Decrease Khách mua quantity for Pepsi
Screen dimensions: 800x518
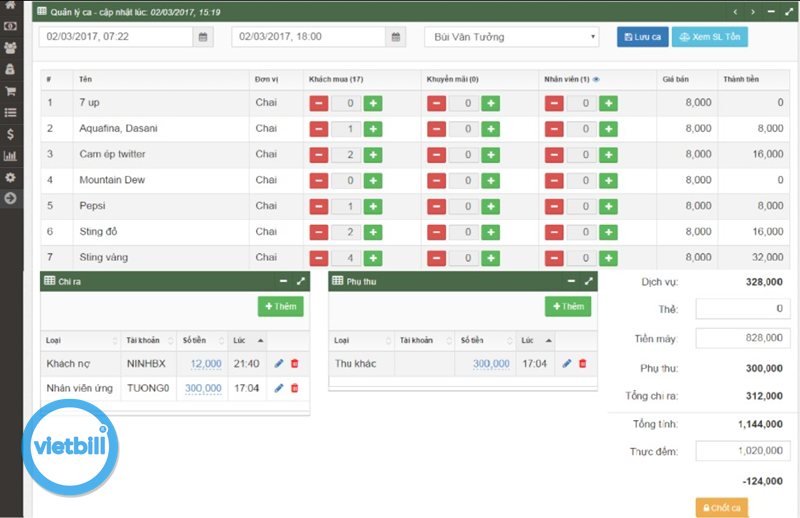(x=317, y=206)
